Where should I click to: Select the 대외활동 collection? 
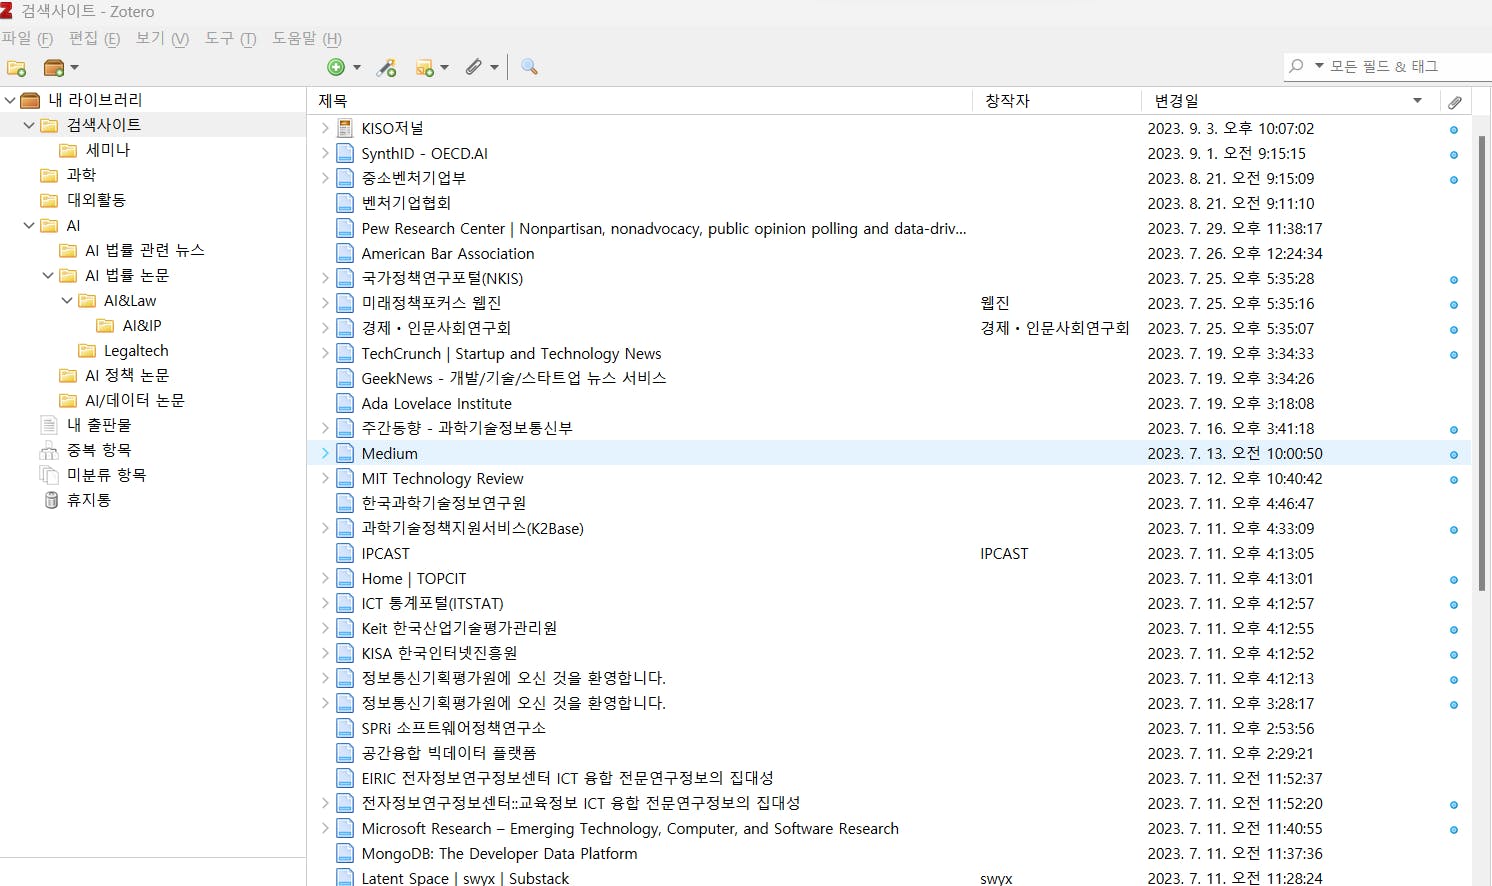(96, 200)
